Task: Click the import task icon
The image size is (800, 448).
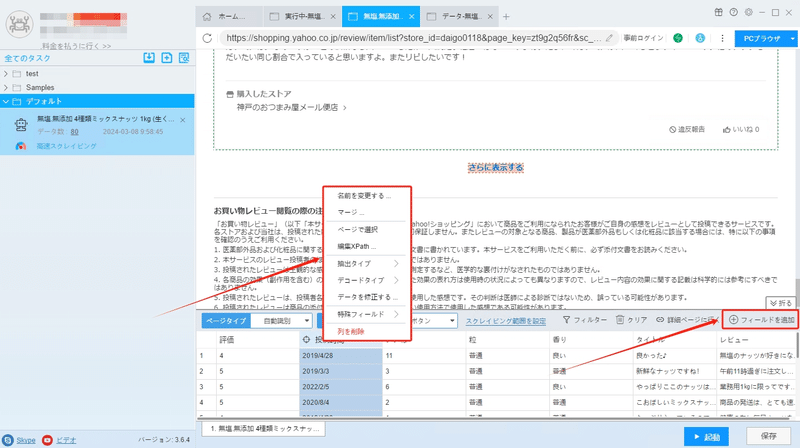Action: [x=149, y=58]
